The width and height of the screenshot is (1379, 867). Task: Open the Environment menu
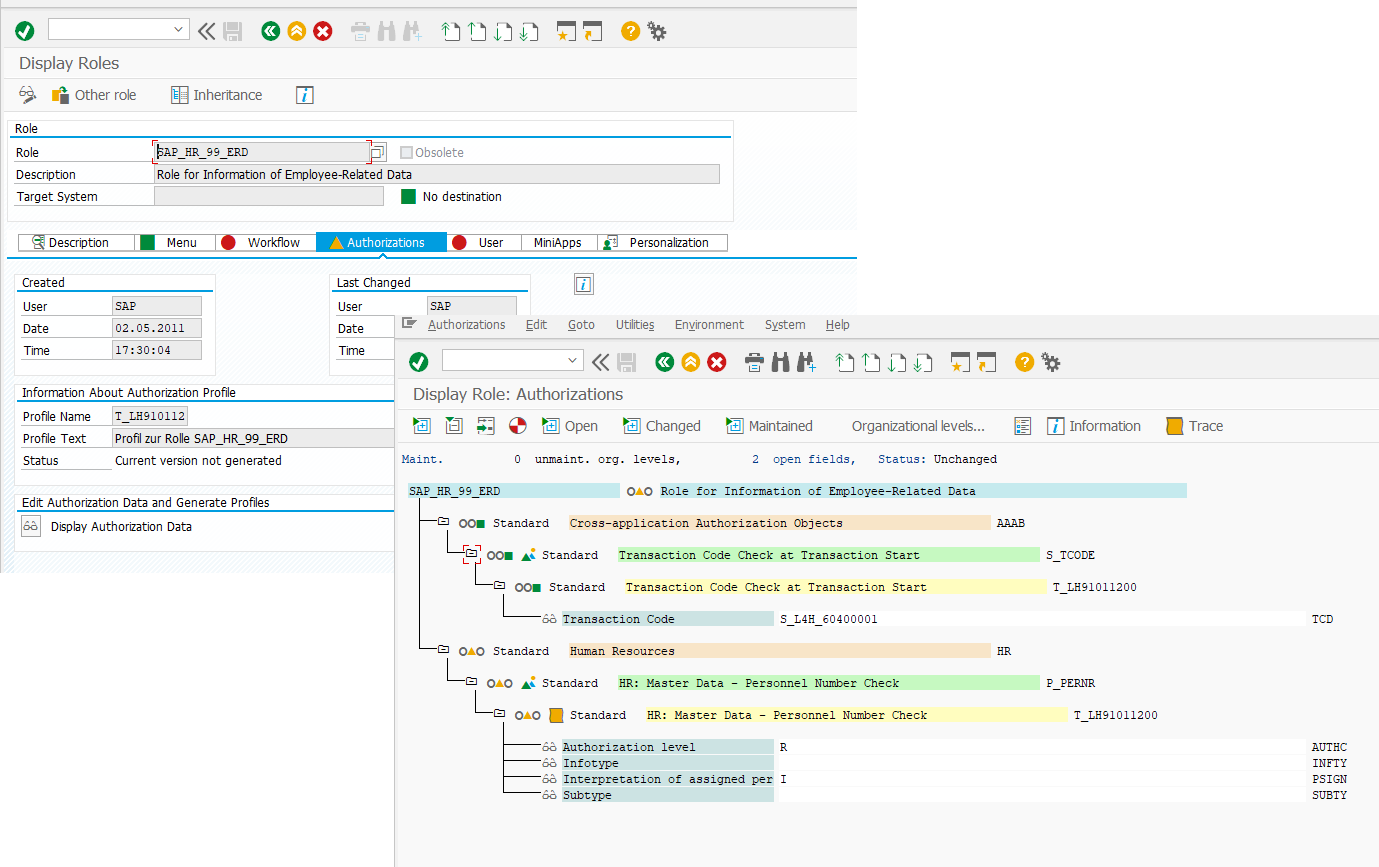point(709,325)
